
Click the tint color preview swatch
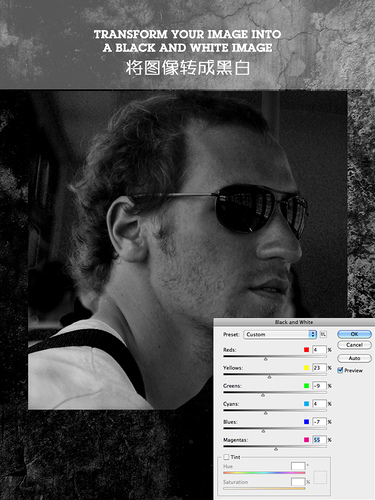coord(320,477)
